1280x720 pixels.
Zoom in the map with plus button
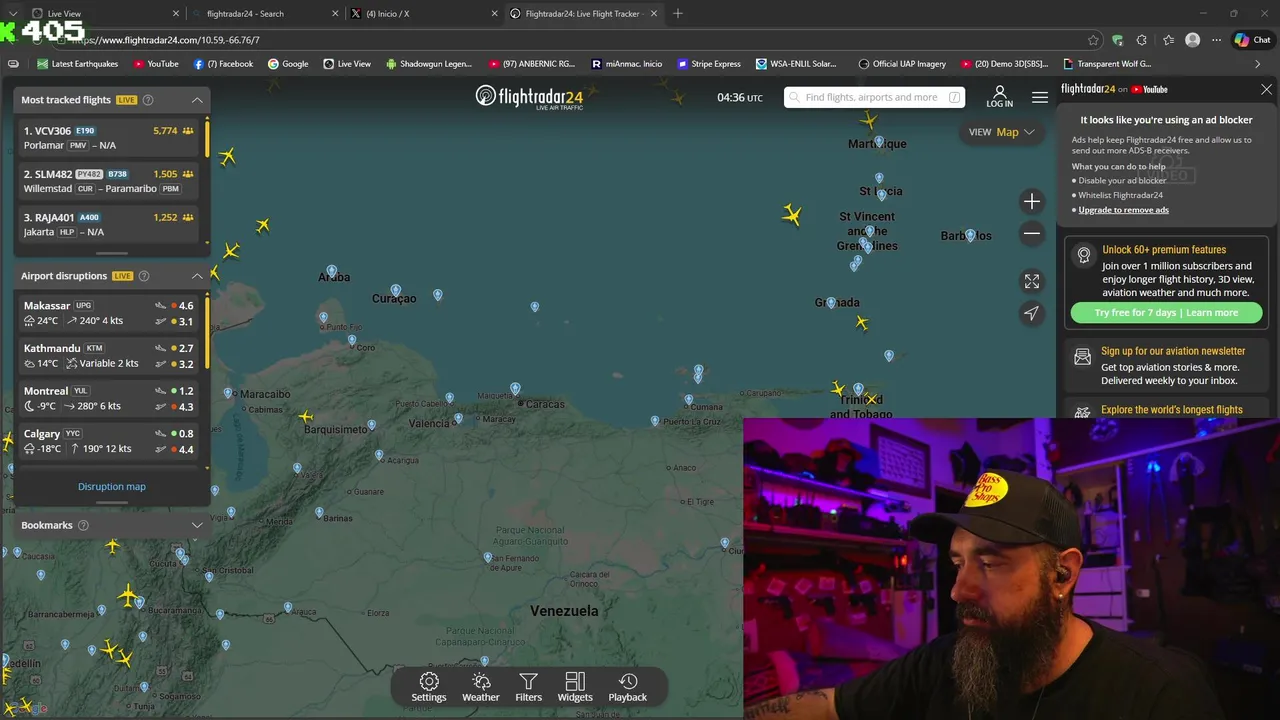pyautogui.click(x=1032, y=201)
